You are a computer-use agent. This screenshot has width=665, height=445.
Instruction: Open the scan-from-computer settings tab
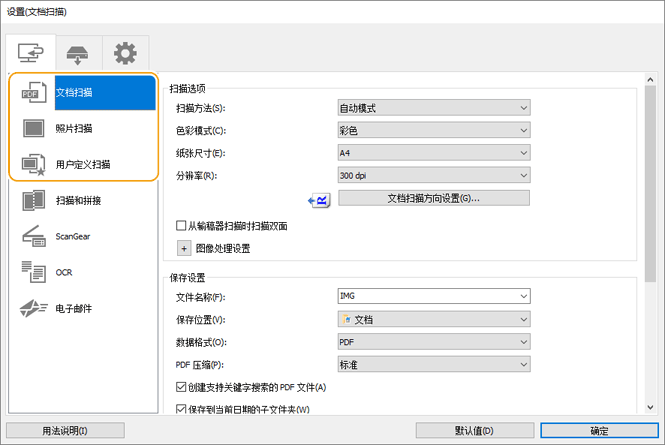tap(30, 51)
